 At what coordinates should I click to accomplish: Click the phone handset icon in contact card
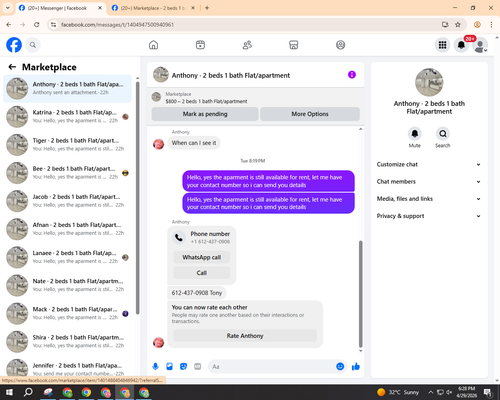pos(179,237)
